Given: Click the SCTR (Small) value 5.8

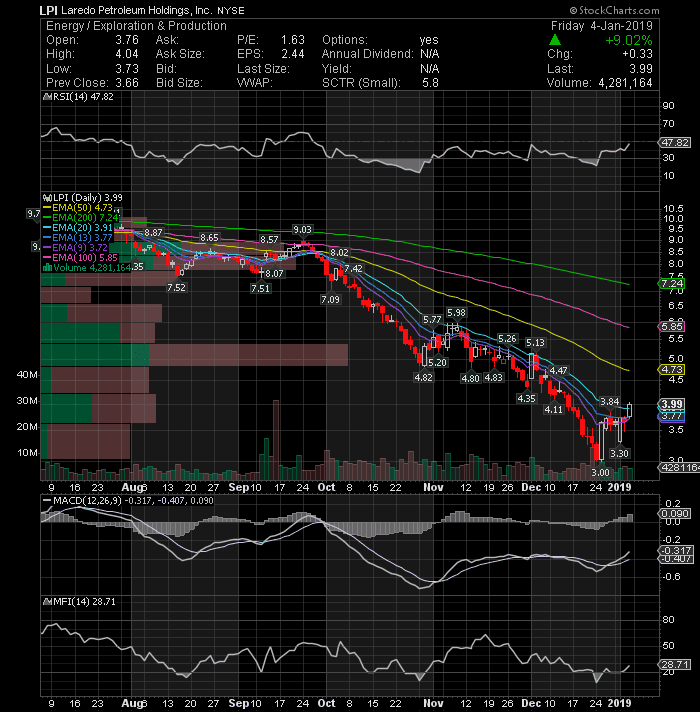Looking at the screenshot, I should tap(430, 83).
